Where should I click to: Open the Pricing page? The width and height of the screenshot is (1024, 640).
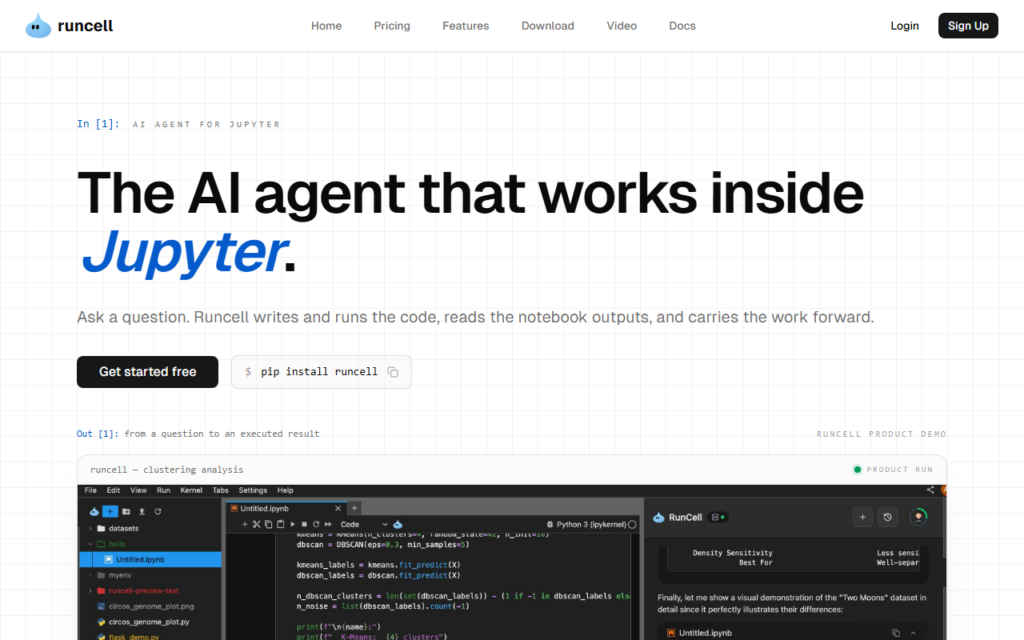click(392, 25)
